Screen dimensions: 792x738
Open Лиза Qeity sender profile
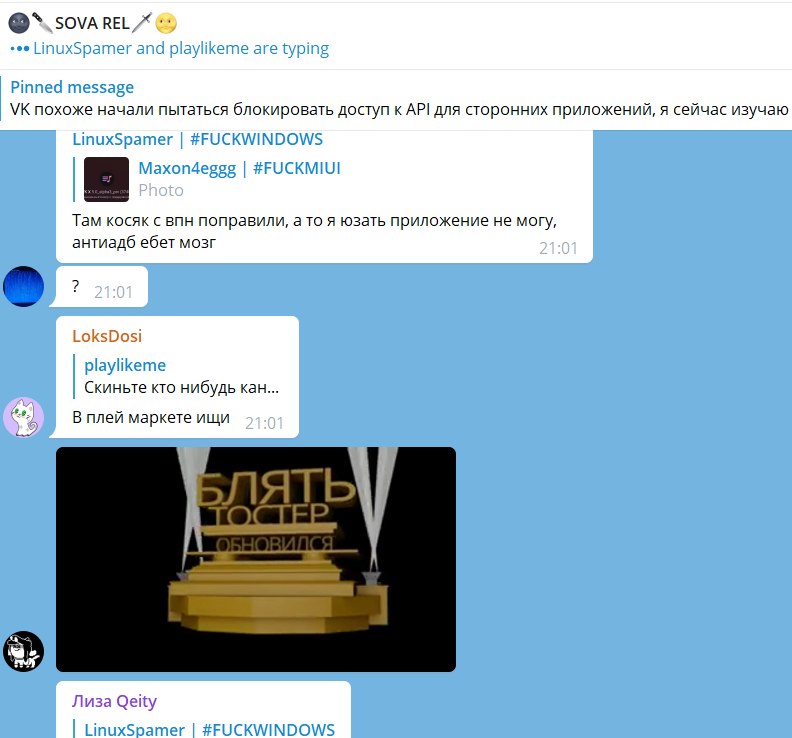click(x=114, y=701)
